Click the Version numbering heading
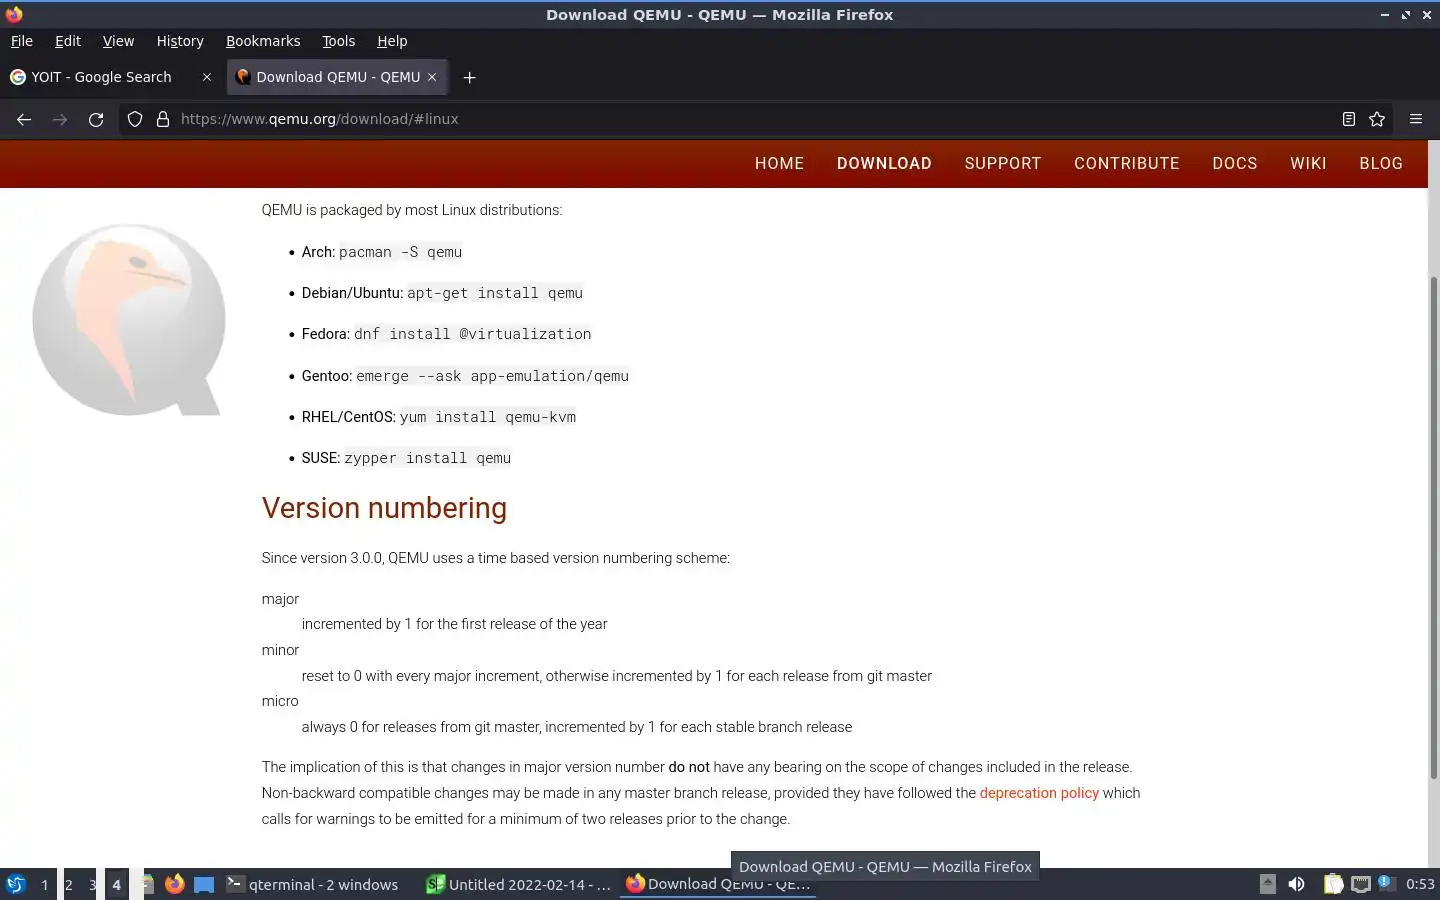The image size is (1440, 900). (x=384, y=508)
